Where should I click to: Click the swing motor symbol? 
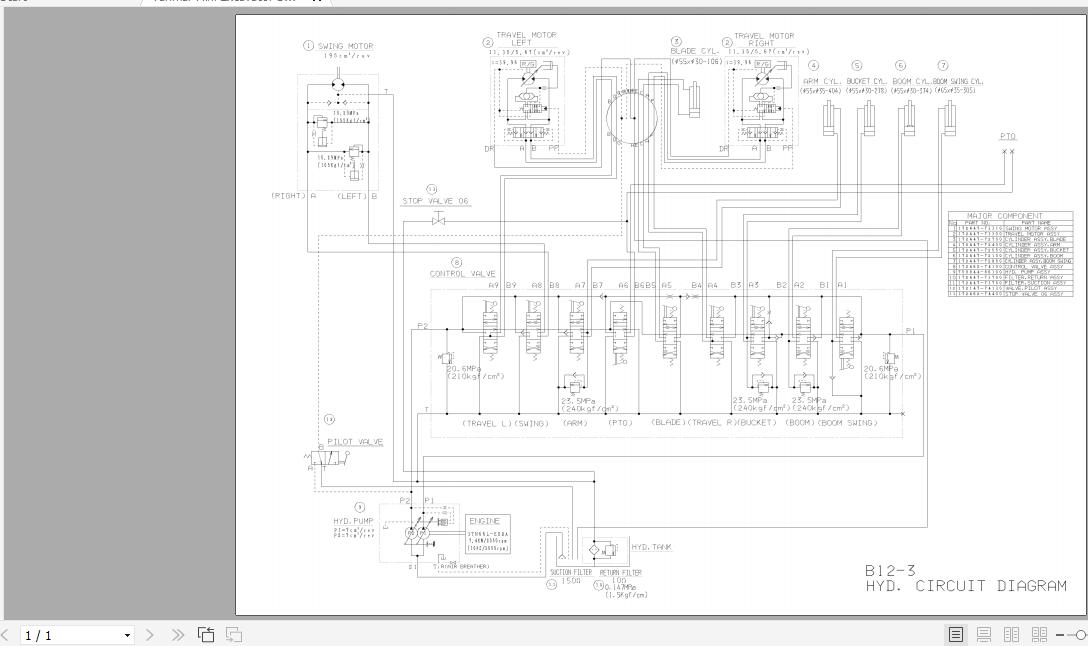(x=338, y=84)
